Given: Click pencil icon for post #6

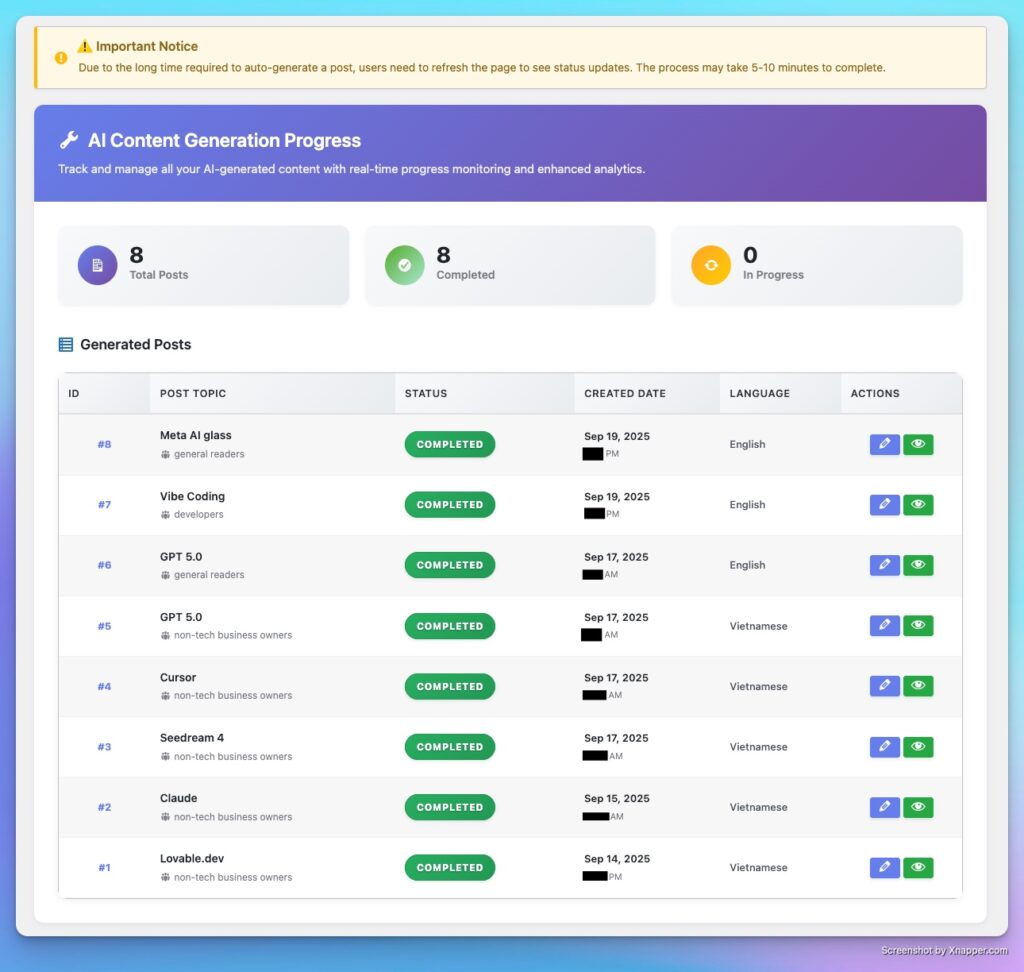Looking at the screenshot, I should pos(884,565).
